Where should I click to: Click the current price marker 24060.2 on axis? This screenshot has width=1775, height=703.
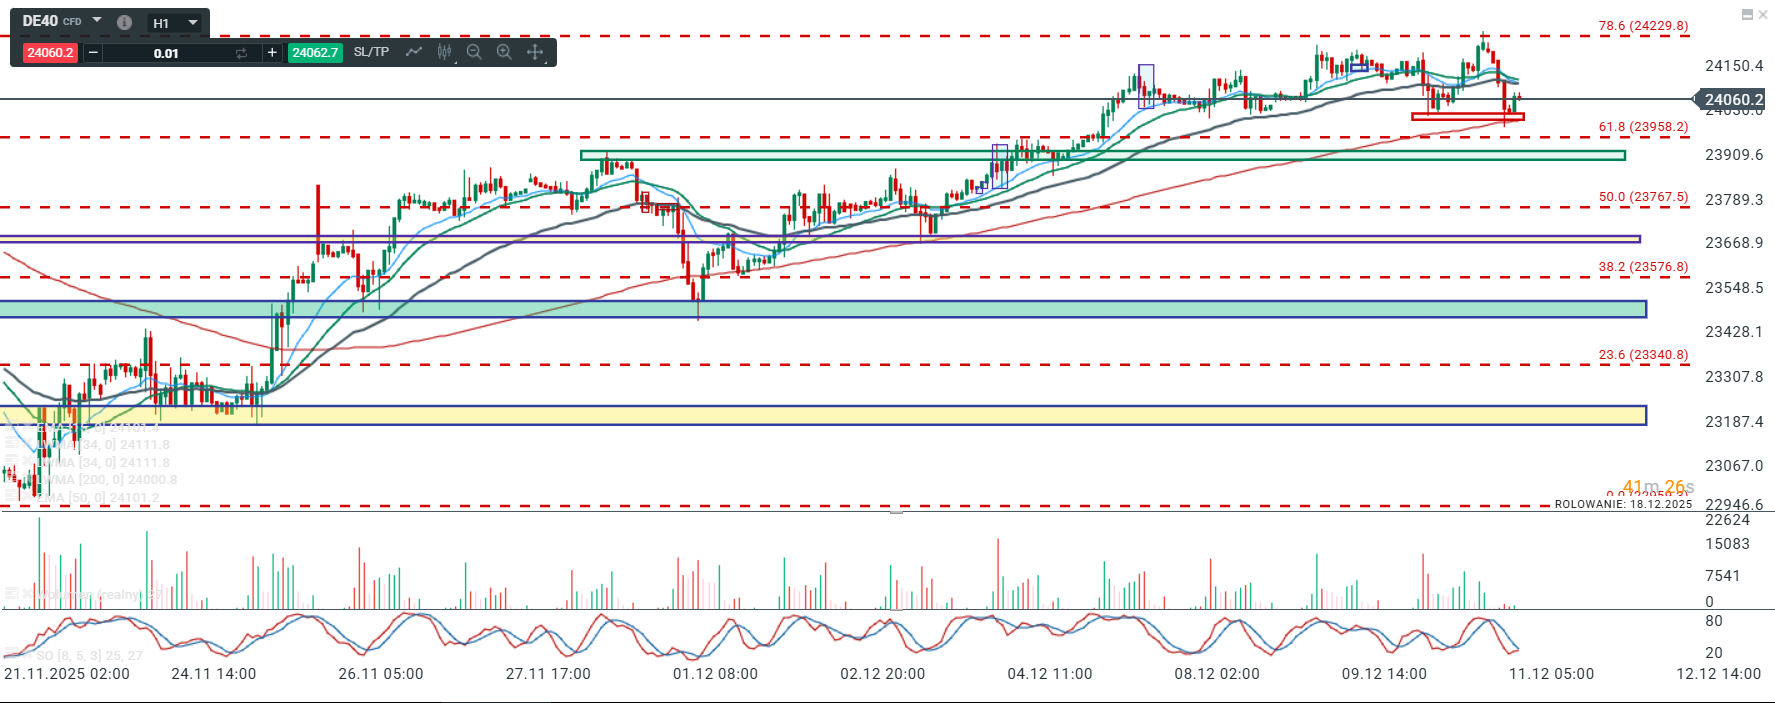(x=1733, y=99)
